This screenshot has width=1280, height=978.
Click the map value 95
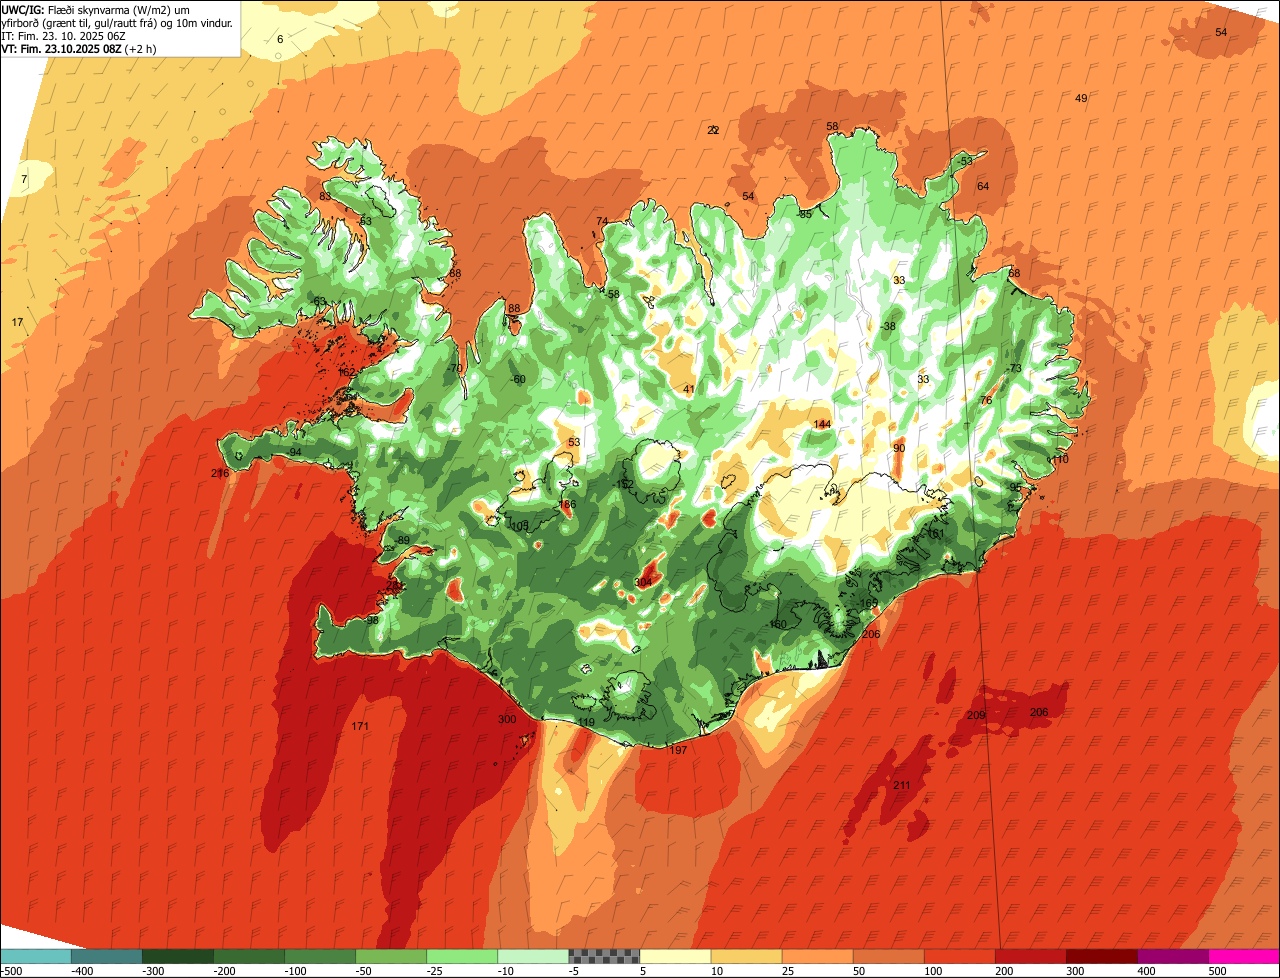(x=1016, y=487)
